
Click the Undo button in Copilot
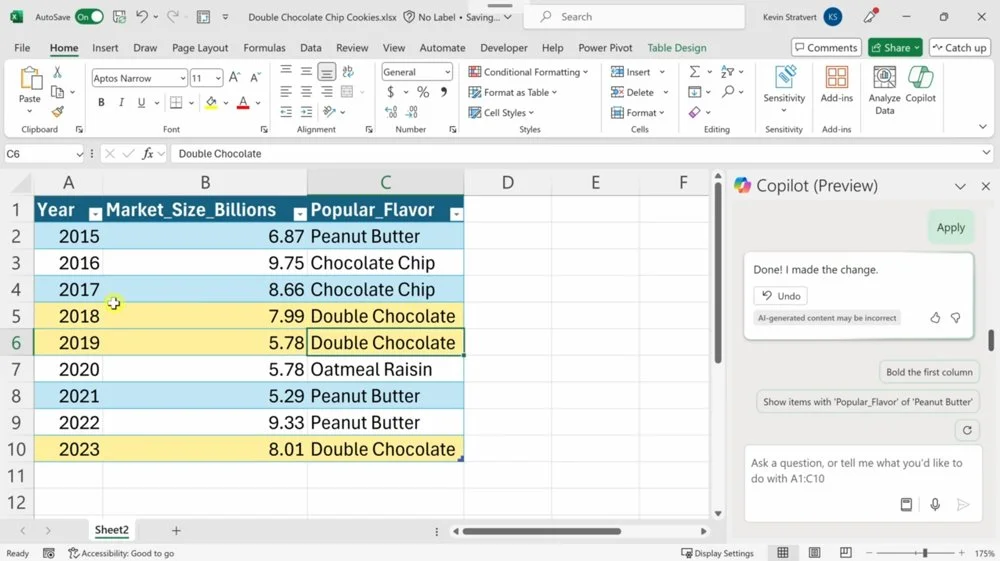(x=780, y=296)
